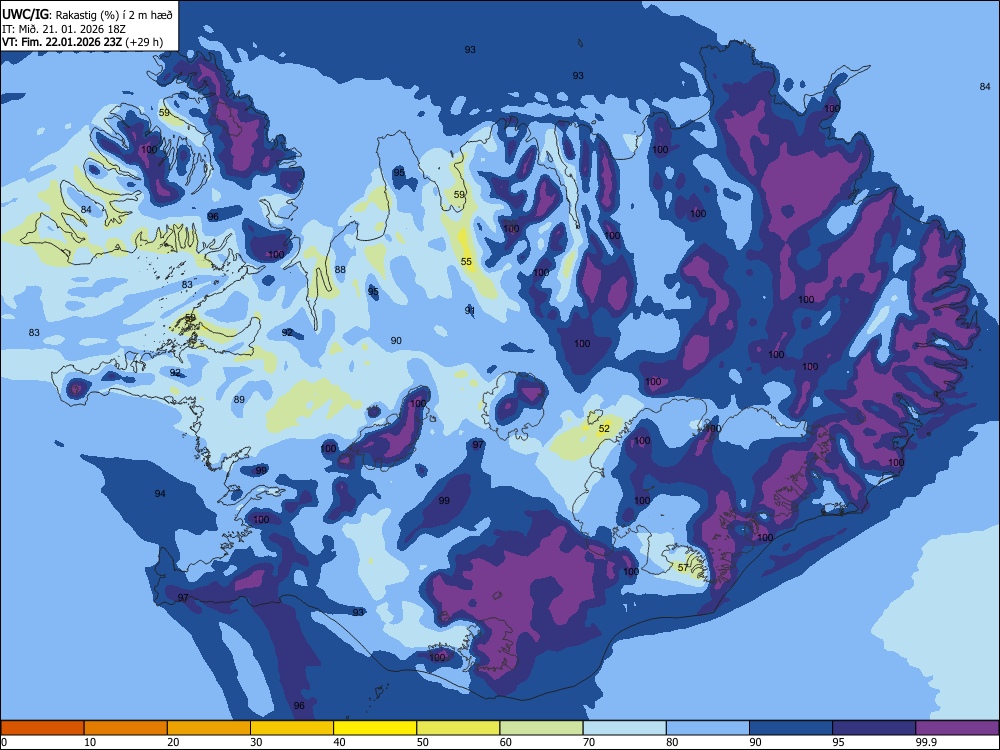Select the '0' legend scale label

3,742
